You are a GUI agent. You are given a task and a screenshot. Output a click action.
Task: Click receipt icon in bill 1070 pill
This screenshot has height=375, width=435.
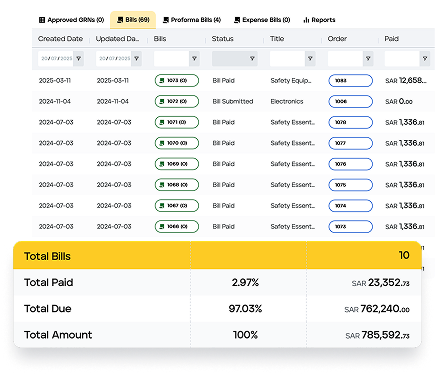162,143
